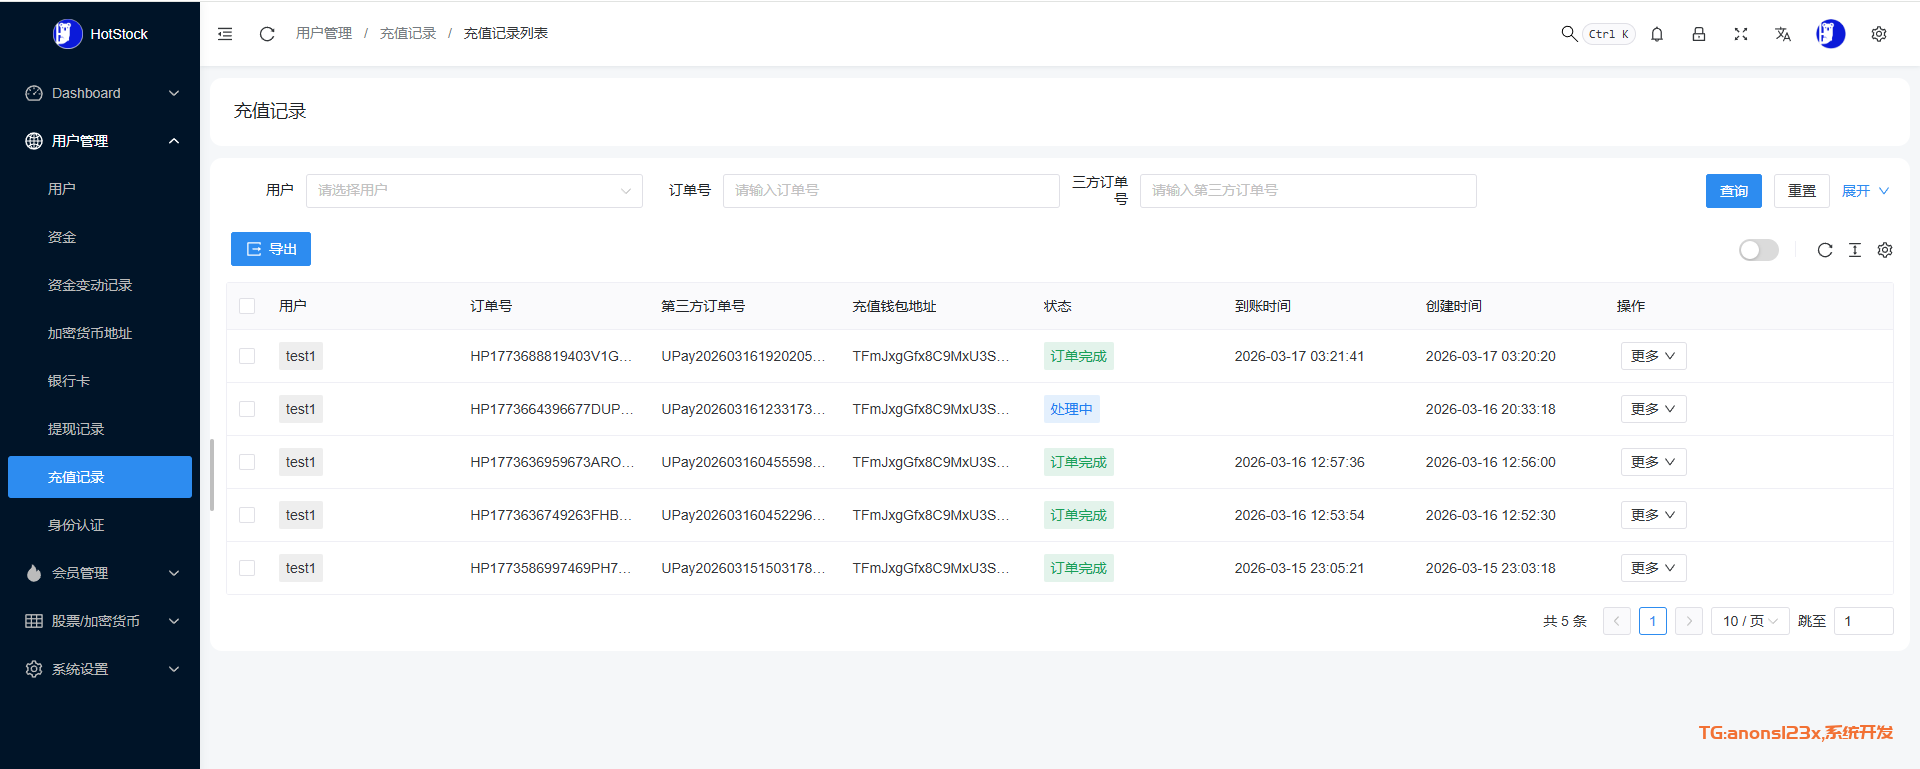
Task: Click the lock screen icon
Action: 1699,34
